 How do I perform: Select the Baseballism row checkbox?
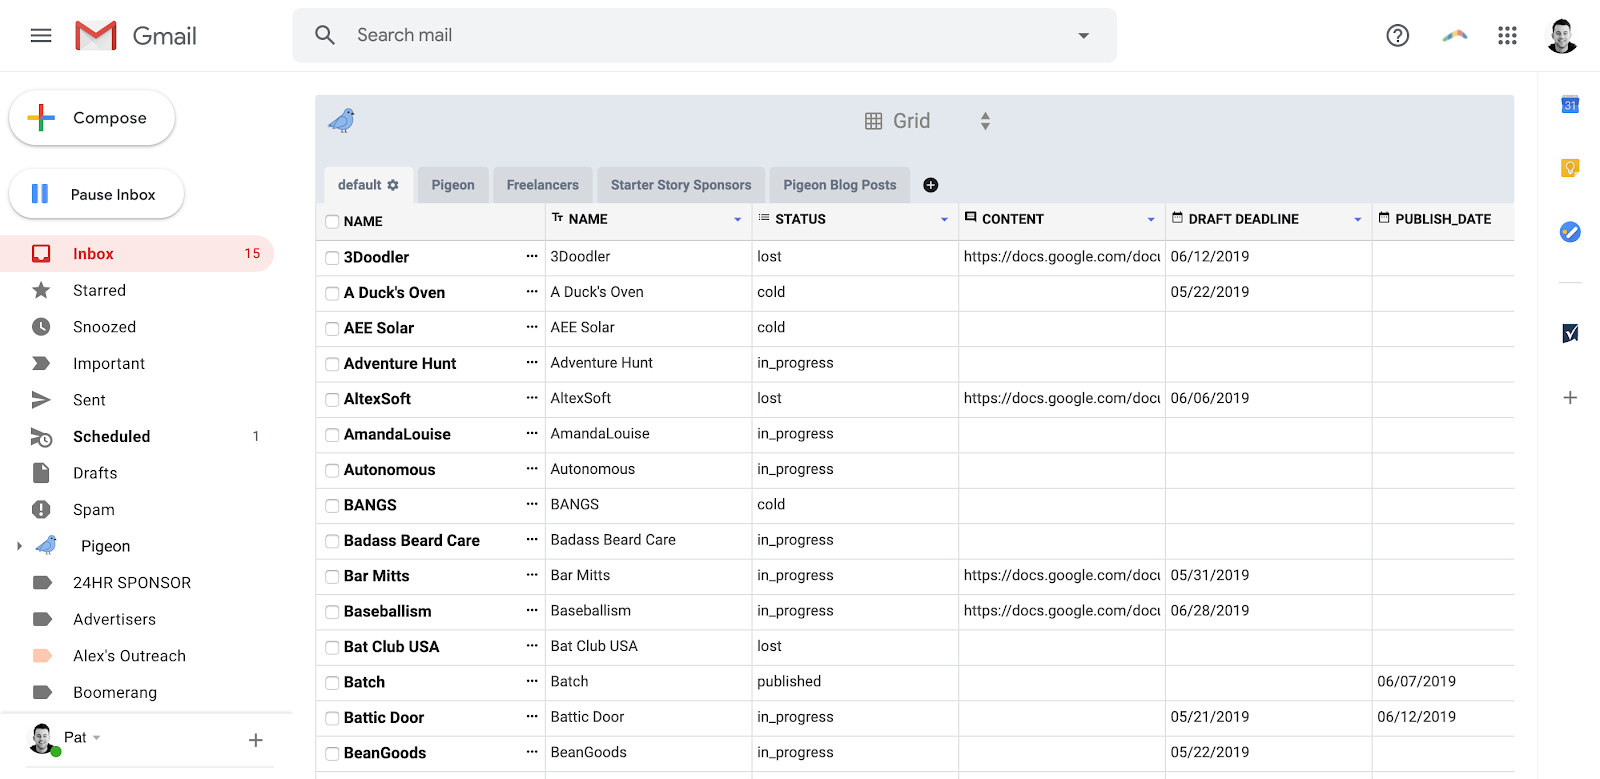tap(332, 612)
